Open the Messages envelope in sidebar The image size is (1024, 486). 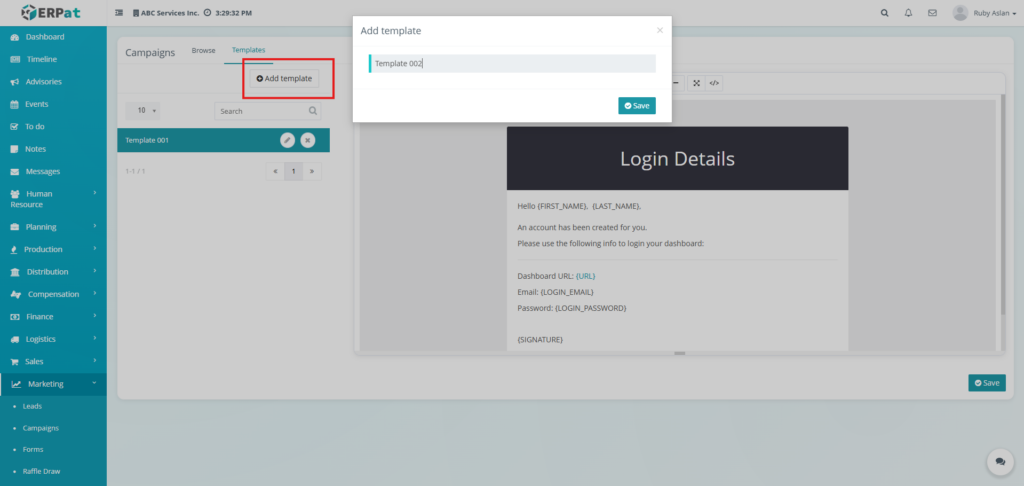pos(15,172)
